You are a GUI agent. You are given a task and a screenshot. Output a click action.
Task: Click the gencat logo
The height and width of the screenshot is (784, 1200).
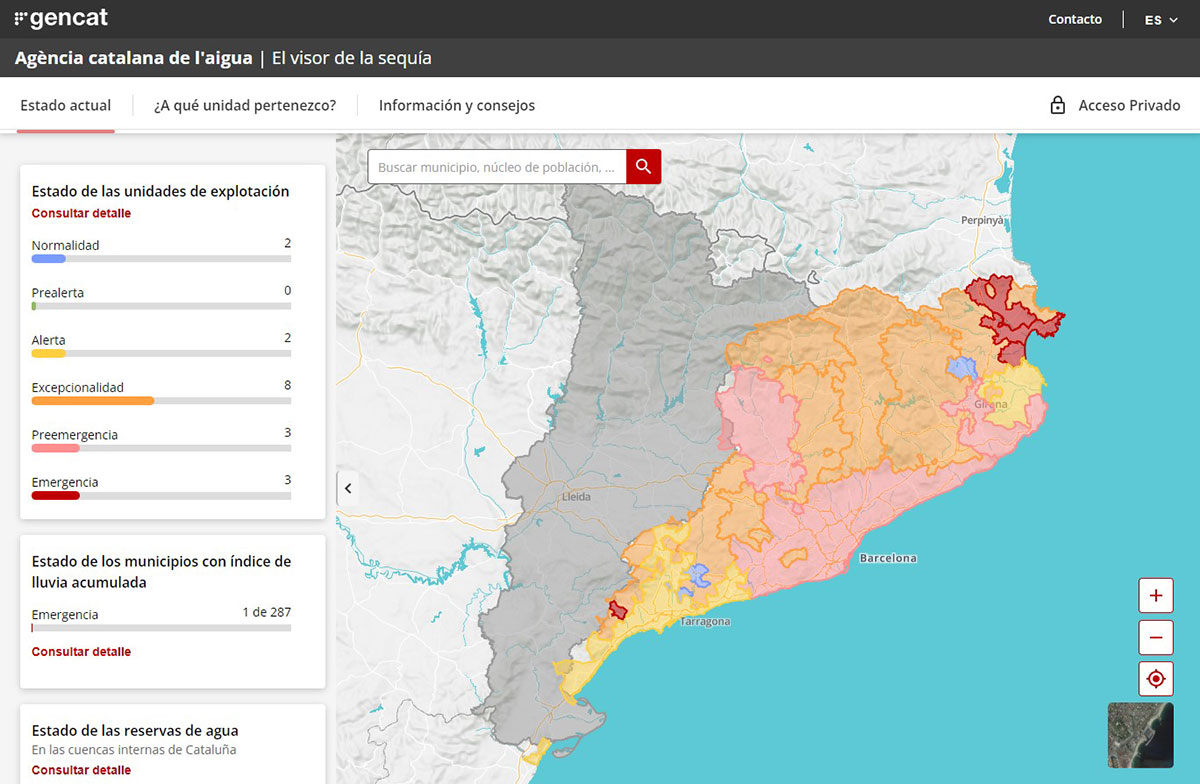click(61, 17)
